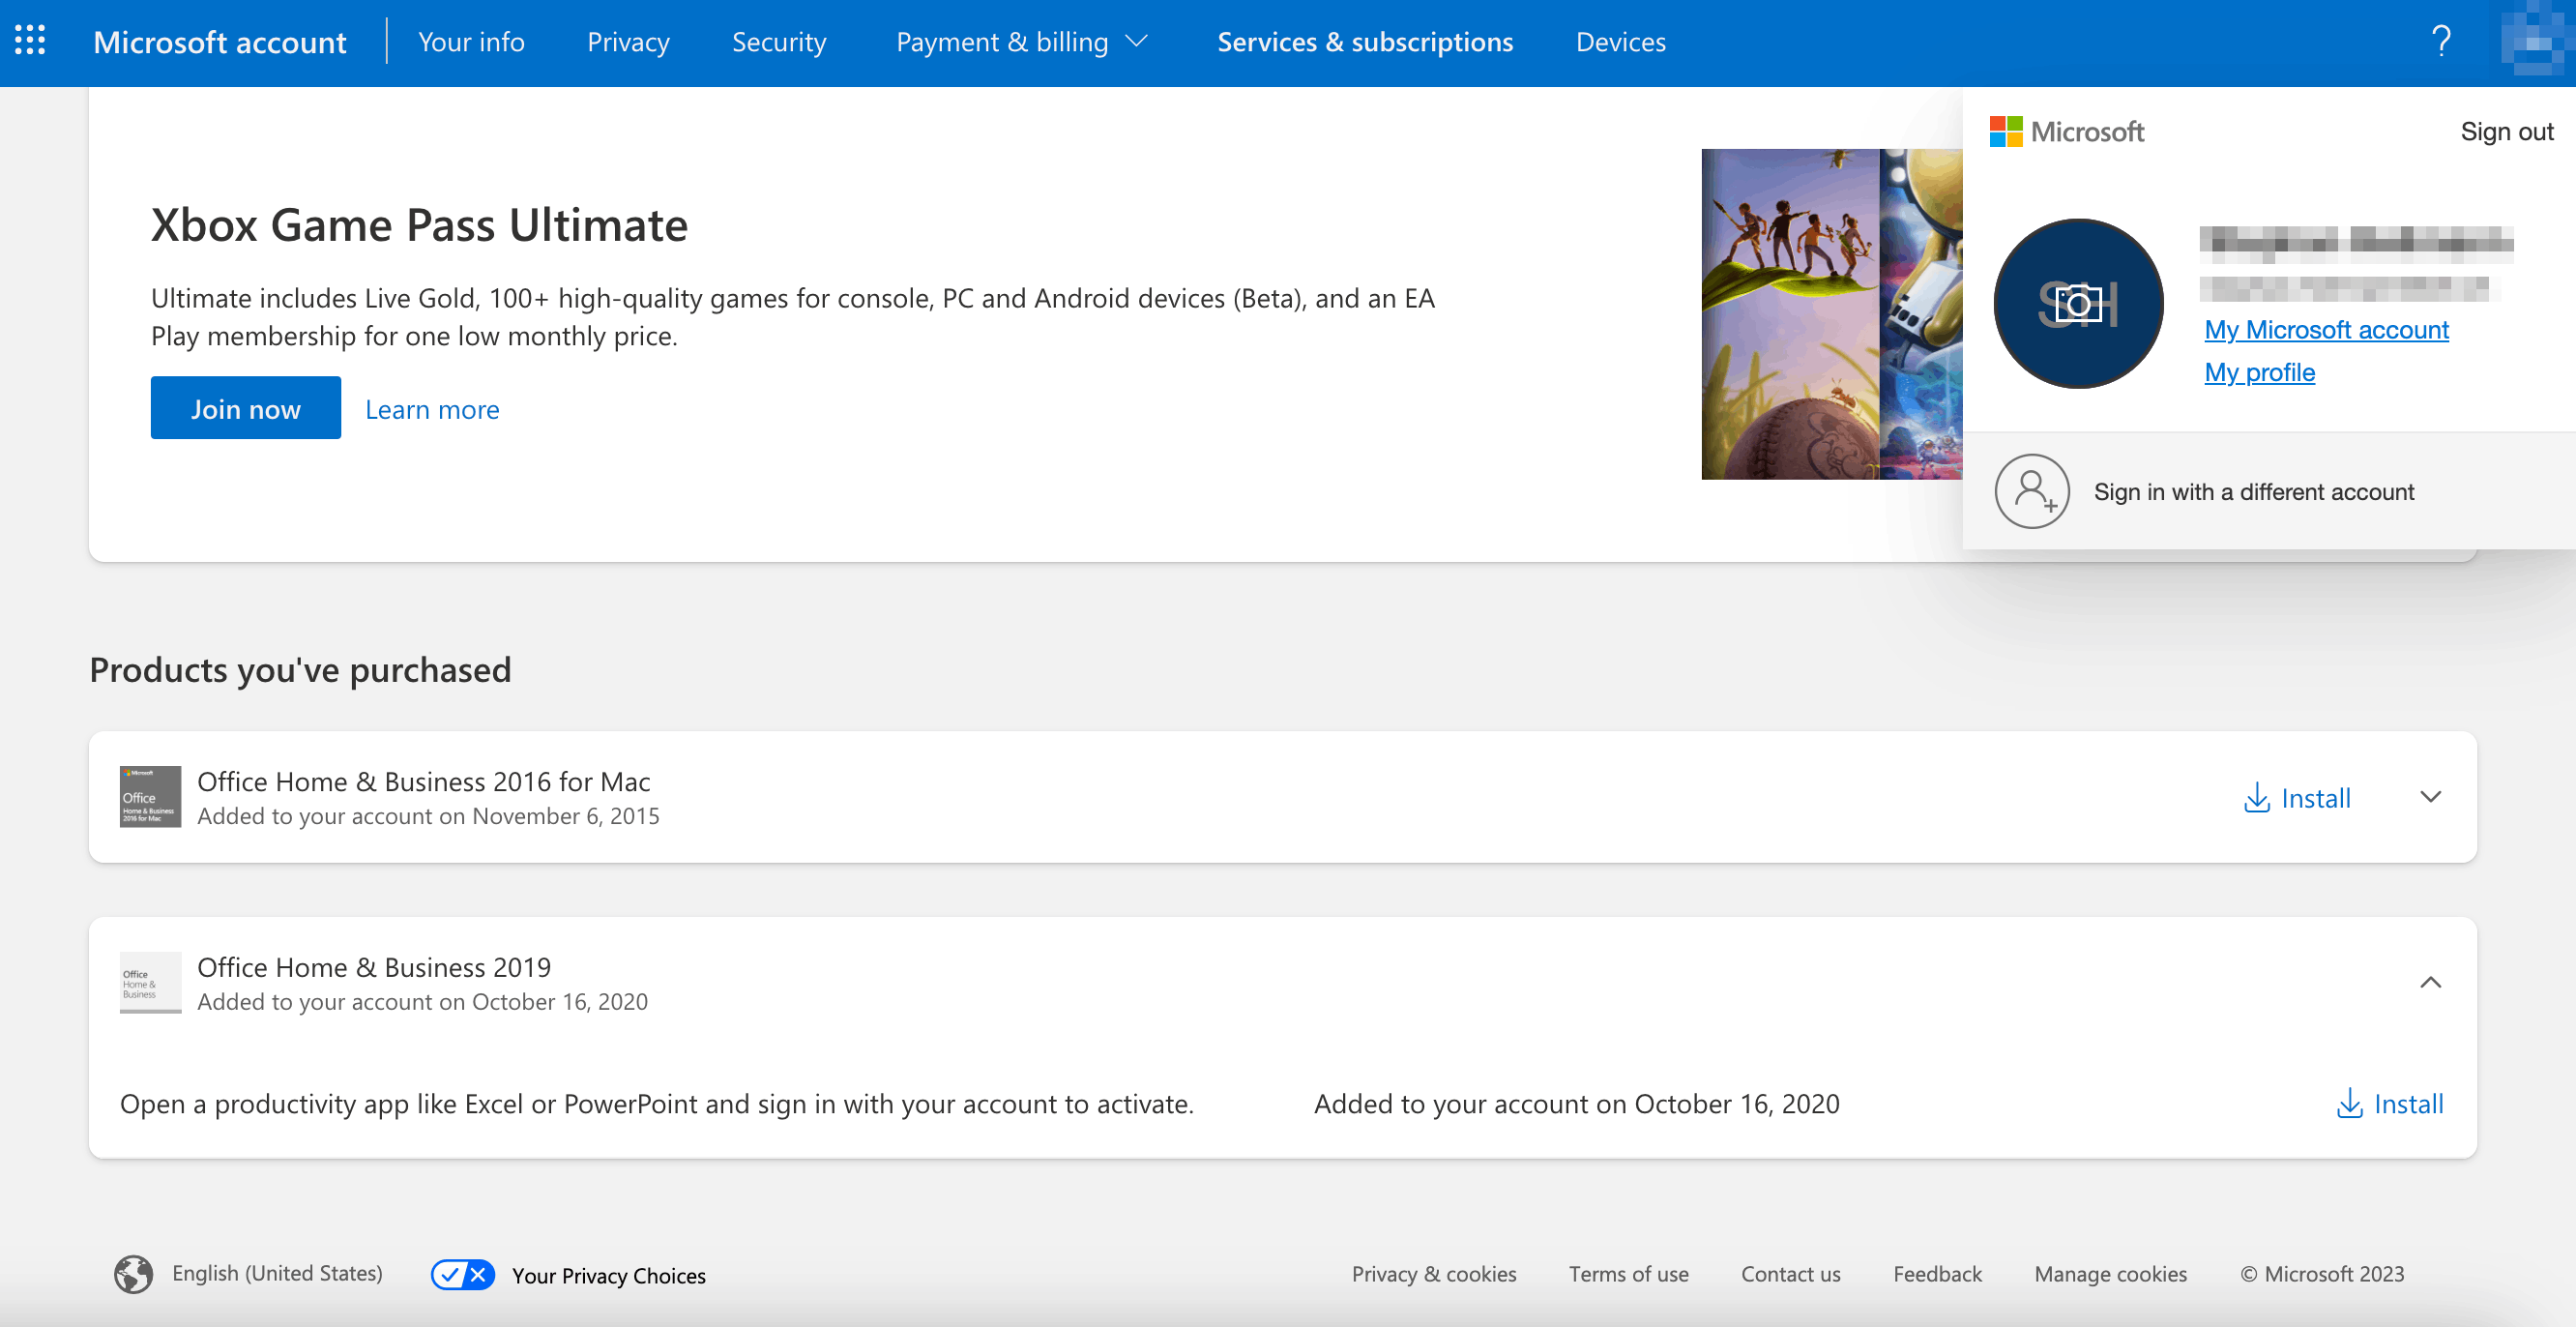This screenshot has height=1327, width=2576.
Task: Expand Office 2016 for Mac details
Action: coord(2430,797)
